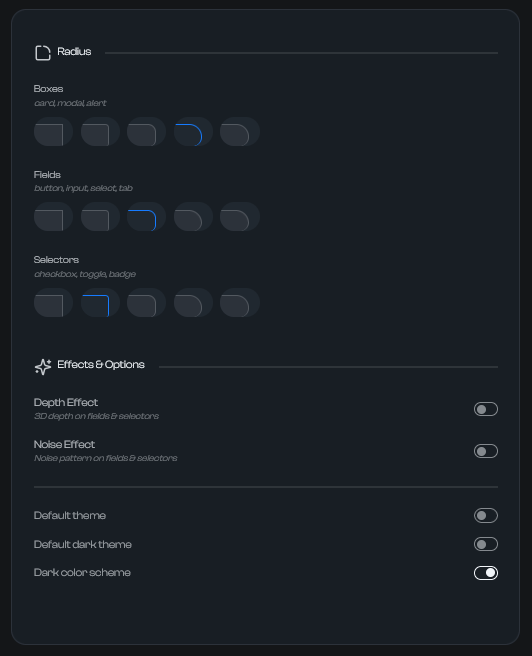The image size is (532, 656).
Task: Pick the blue-highlighted radius option in Boxes
Action: pos(193,131)
